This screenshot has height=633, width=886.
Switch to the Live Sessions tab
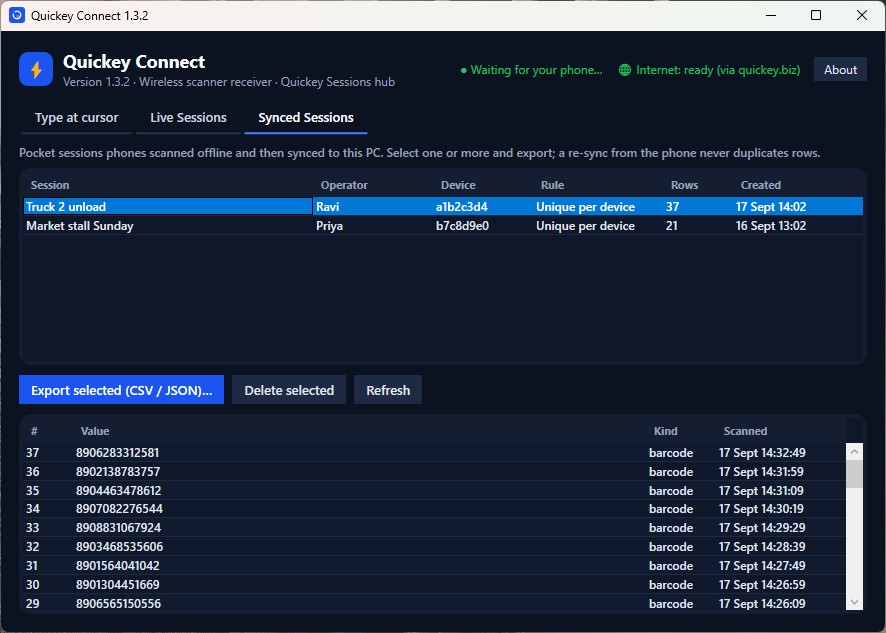[x=188, y=118]
